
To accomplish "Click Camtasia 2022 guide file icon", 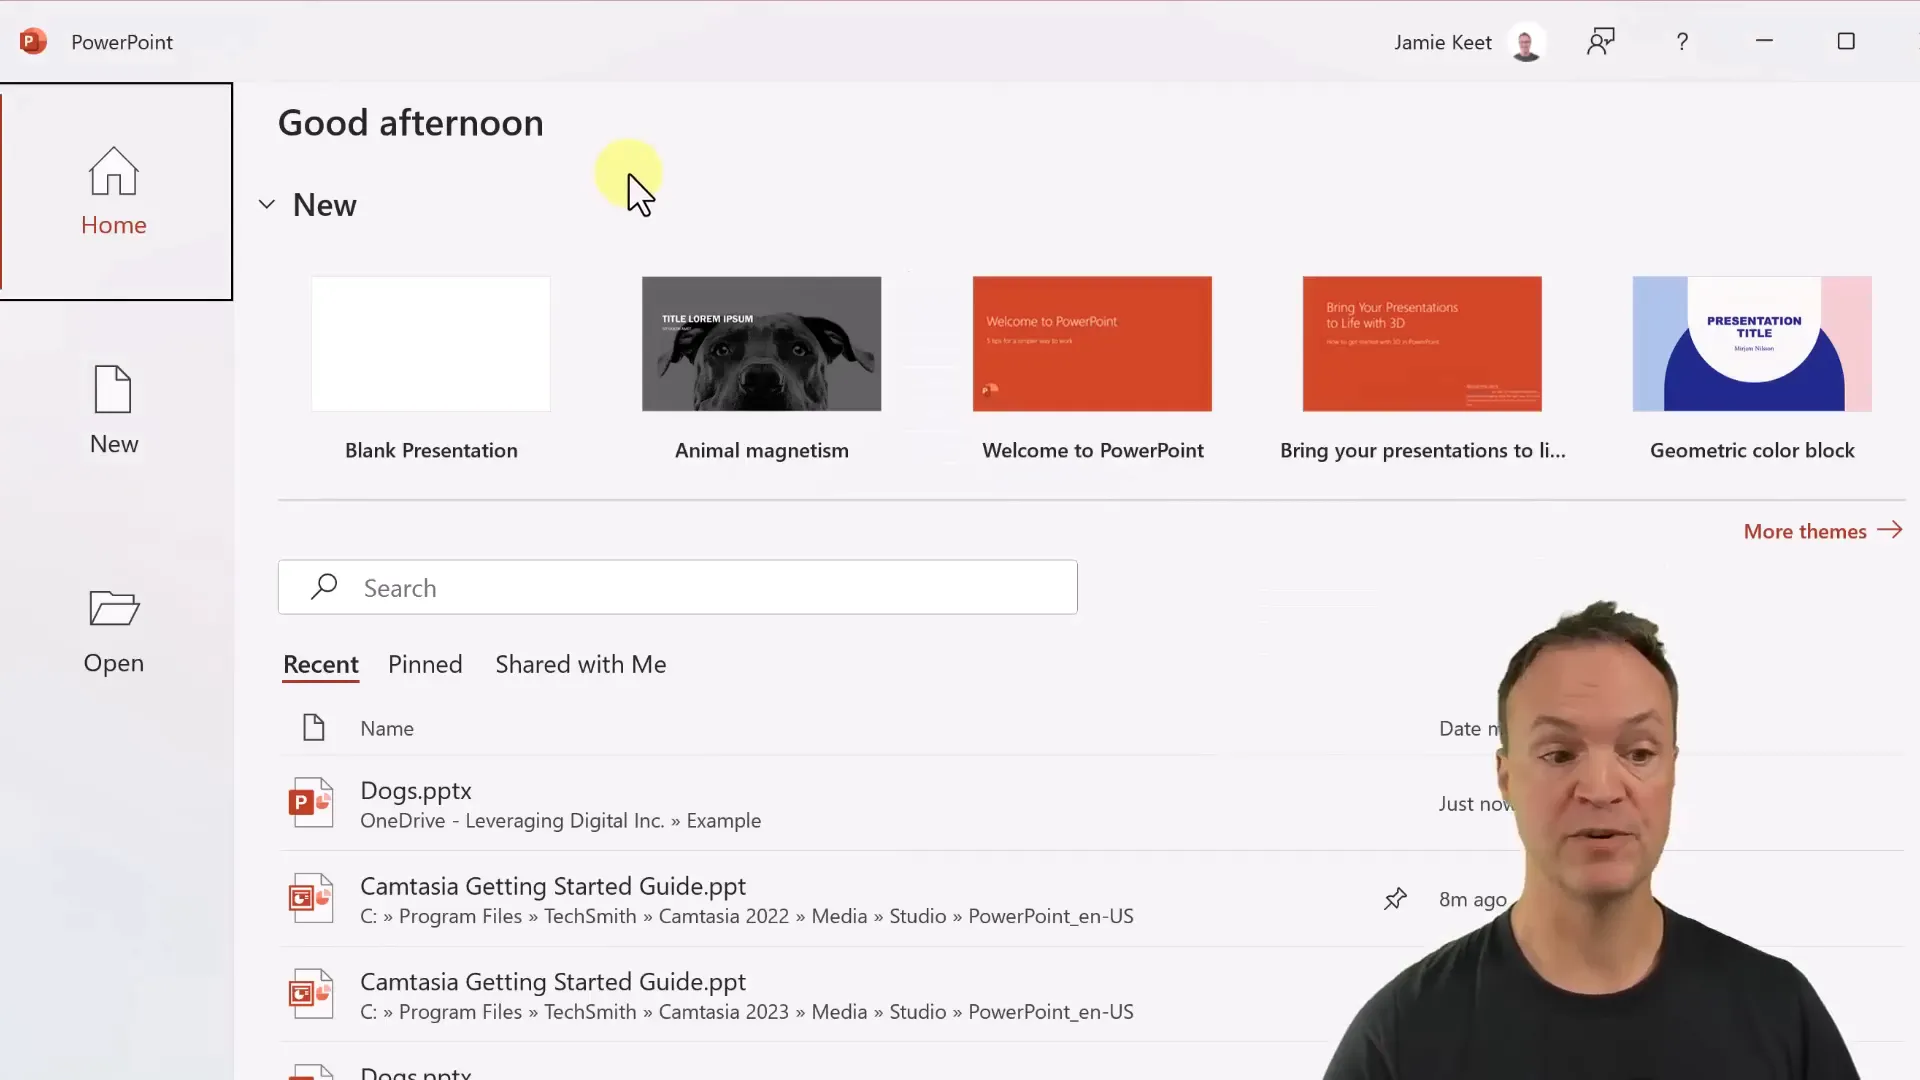I will pyautogui.click(x=311, y=898).
